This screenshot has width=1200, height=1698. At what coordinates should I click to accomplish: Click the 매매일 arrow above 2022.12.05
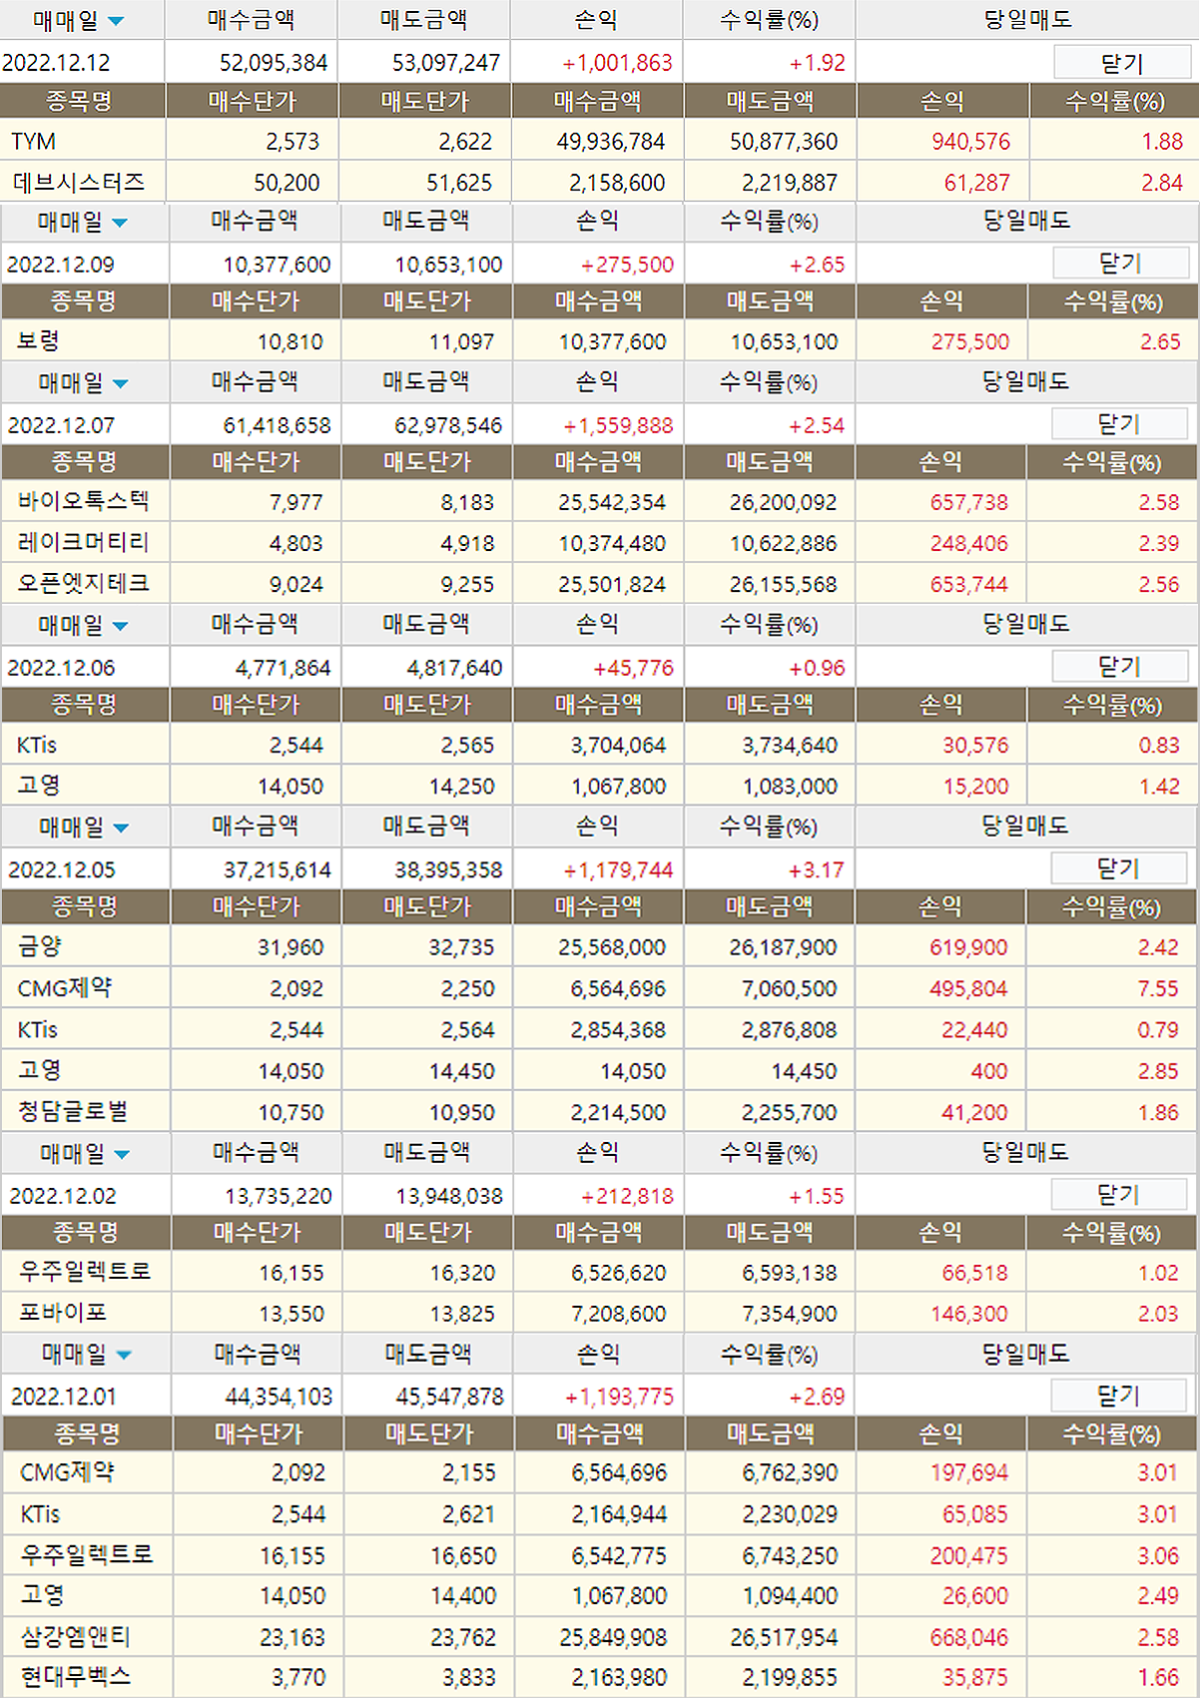point(121,829)
